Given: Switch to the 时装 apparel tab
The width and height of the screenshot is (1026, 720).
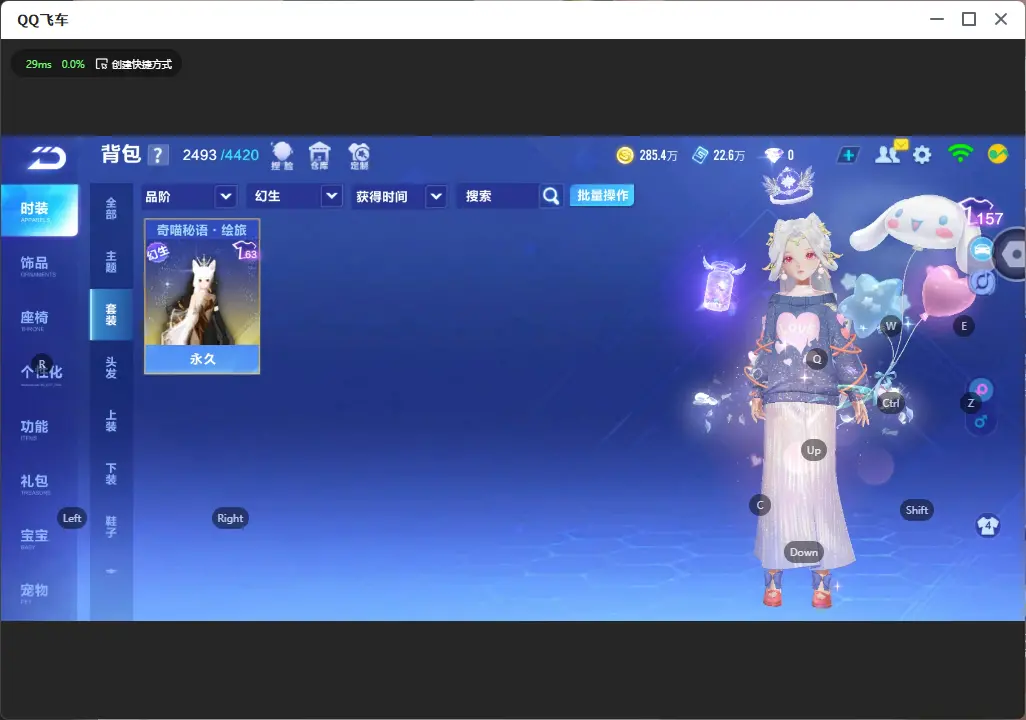Looking at the screenshot, I should 39,210.
